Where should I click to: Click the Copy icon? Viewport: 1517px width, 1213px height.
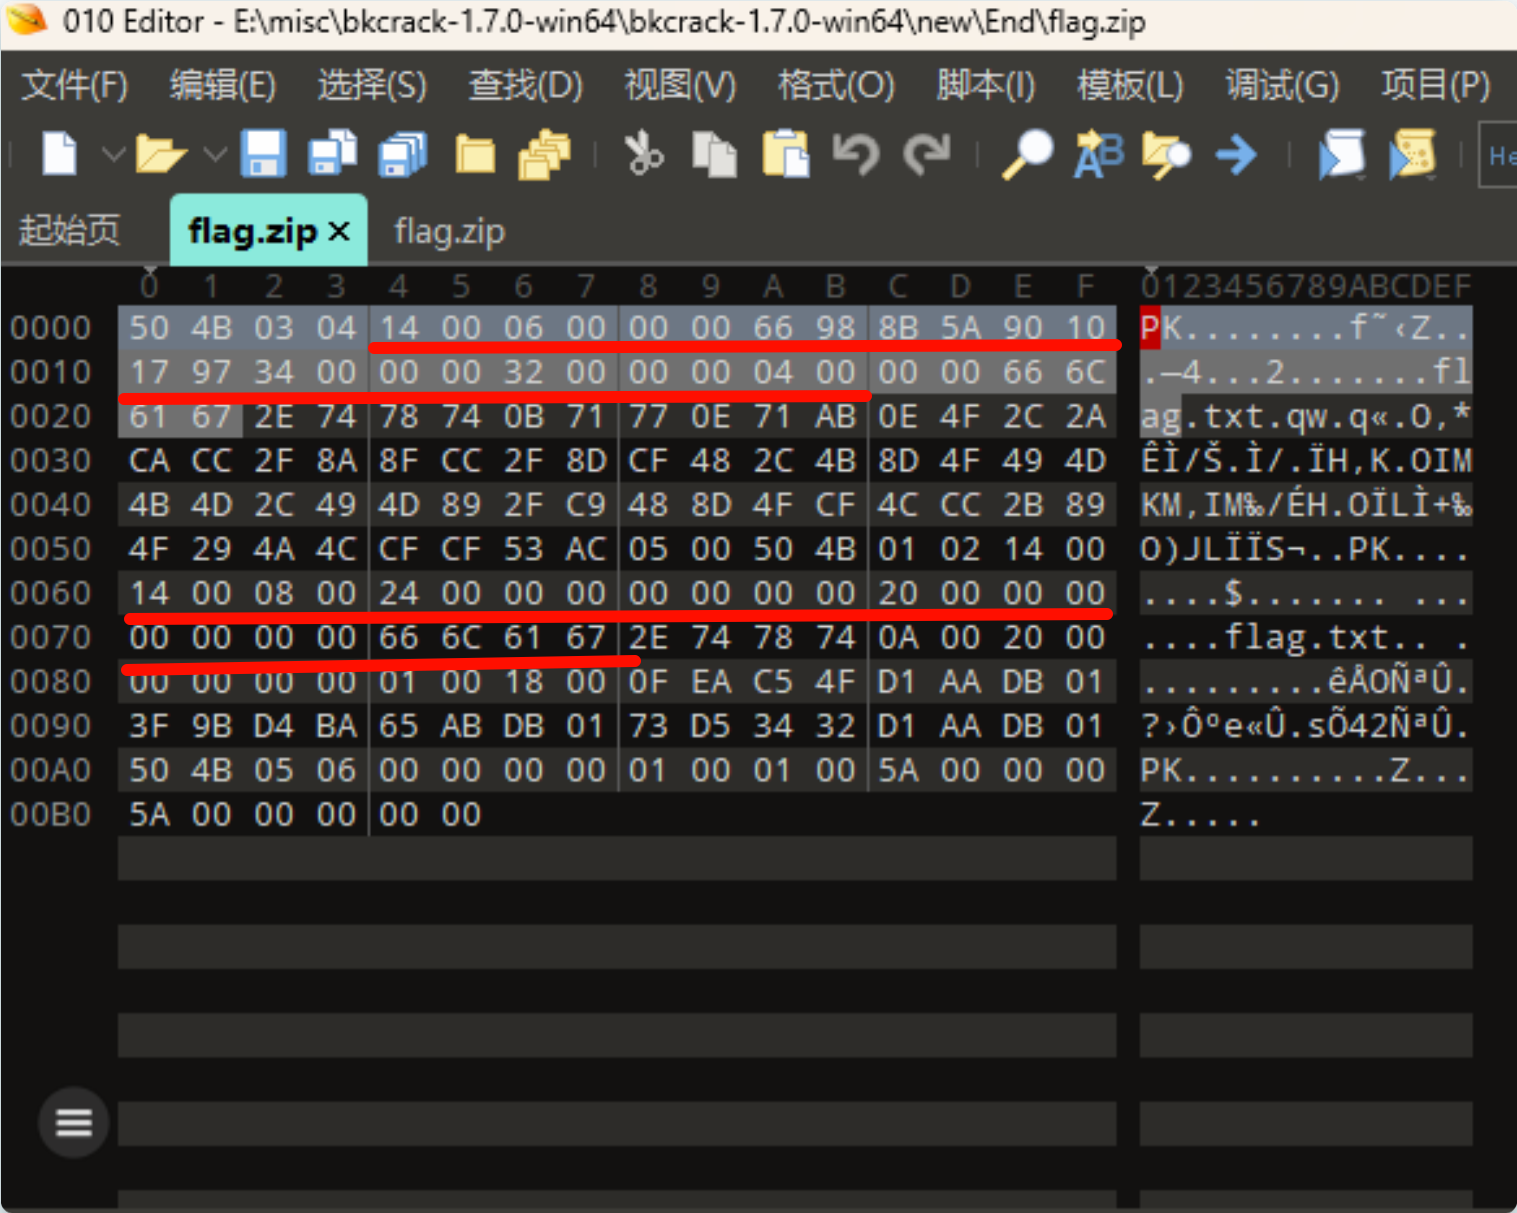click(714, 154)
